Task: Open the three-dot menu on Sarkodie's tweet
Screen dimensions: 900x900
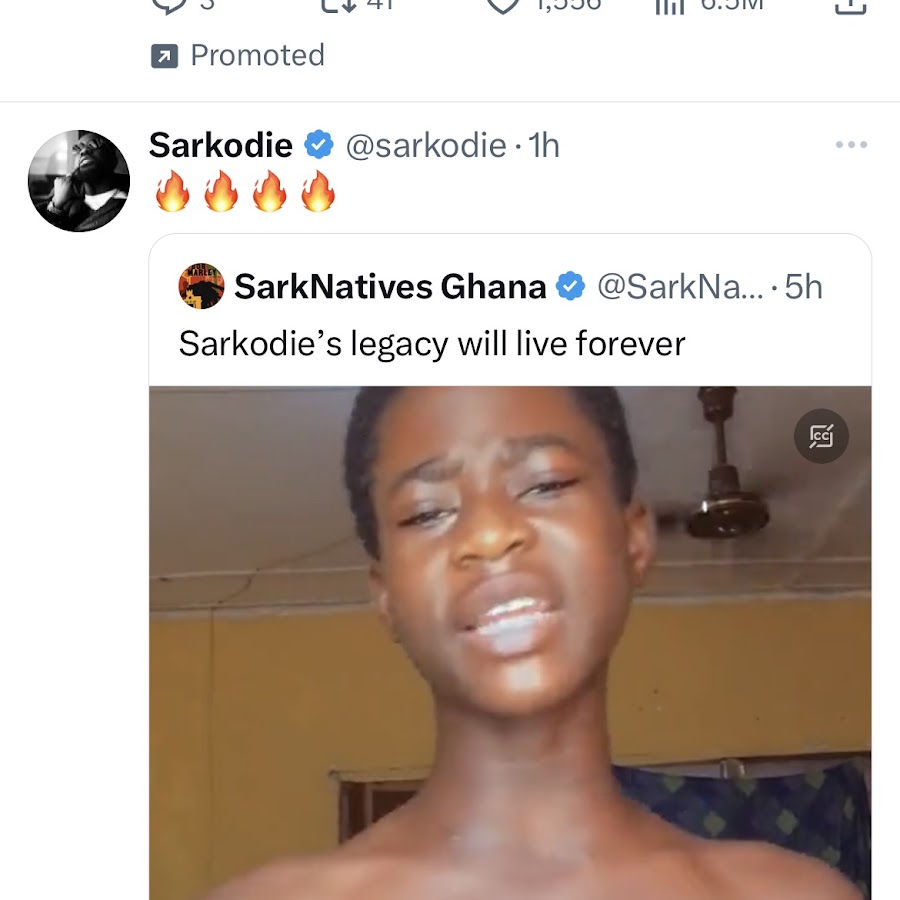Action: click(x=851, y=145)
